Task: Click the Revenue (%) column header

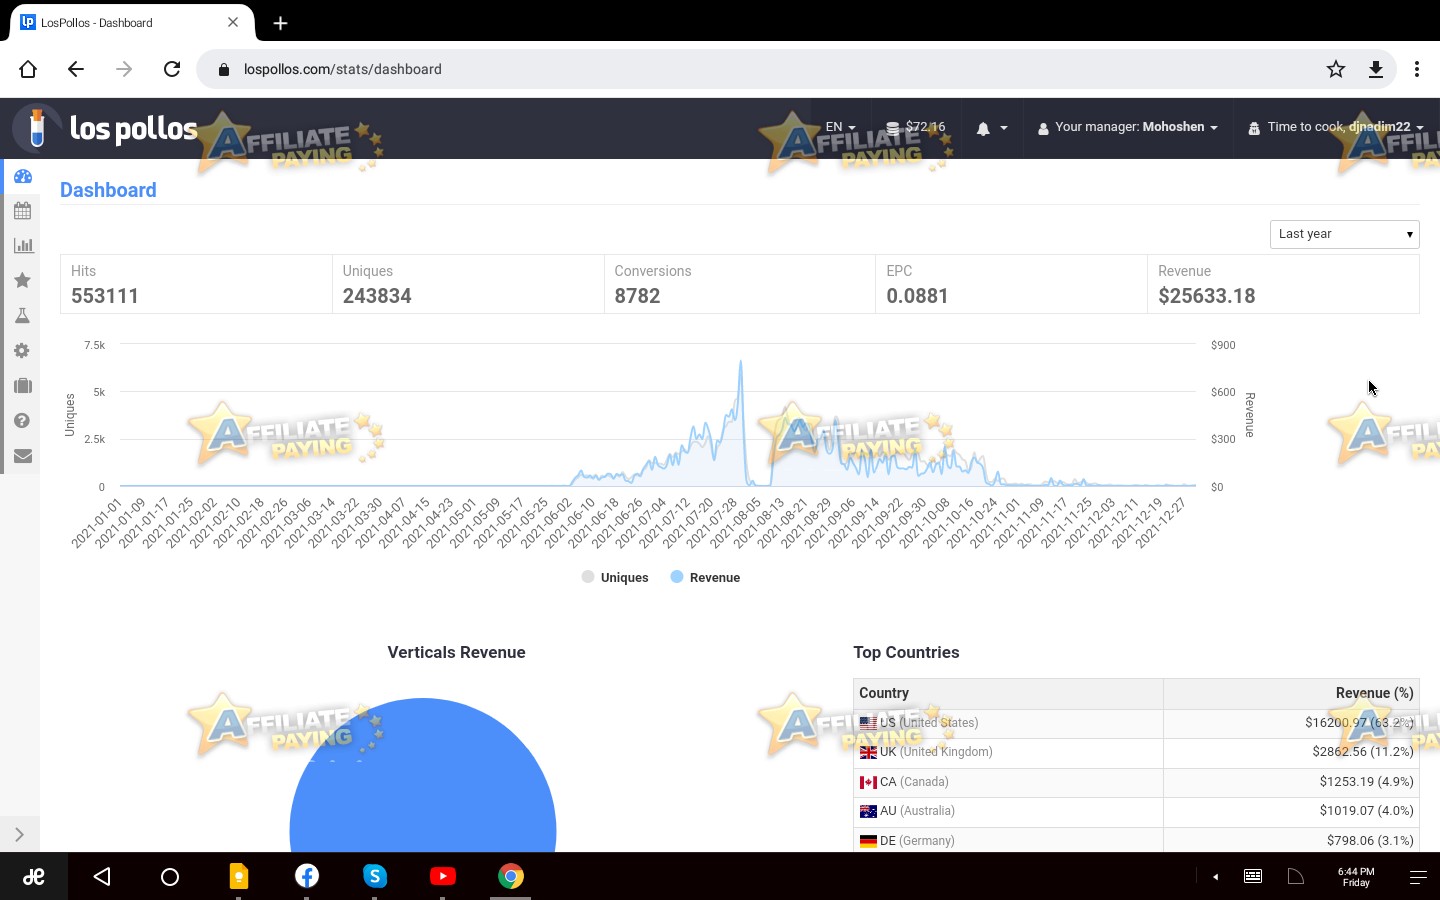Action: [x=1291, y=693]
